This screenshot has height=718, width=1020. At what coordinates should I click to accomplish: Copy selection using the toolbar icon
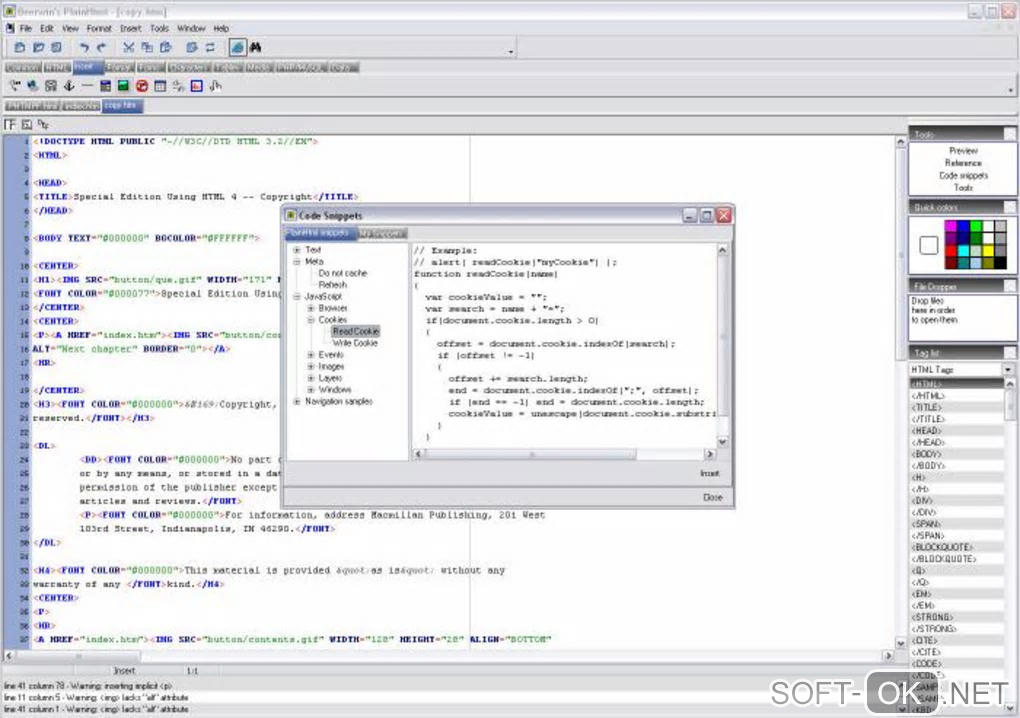pyautogui.click(x=147, y=47)
